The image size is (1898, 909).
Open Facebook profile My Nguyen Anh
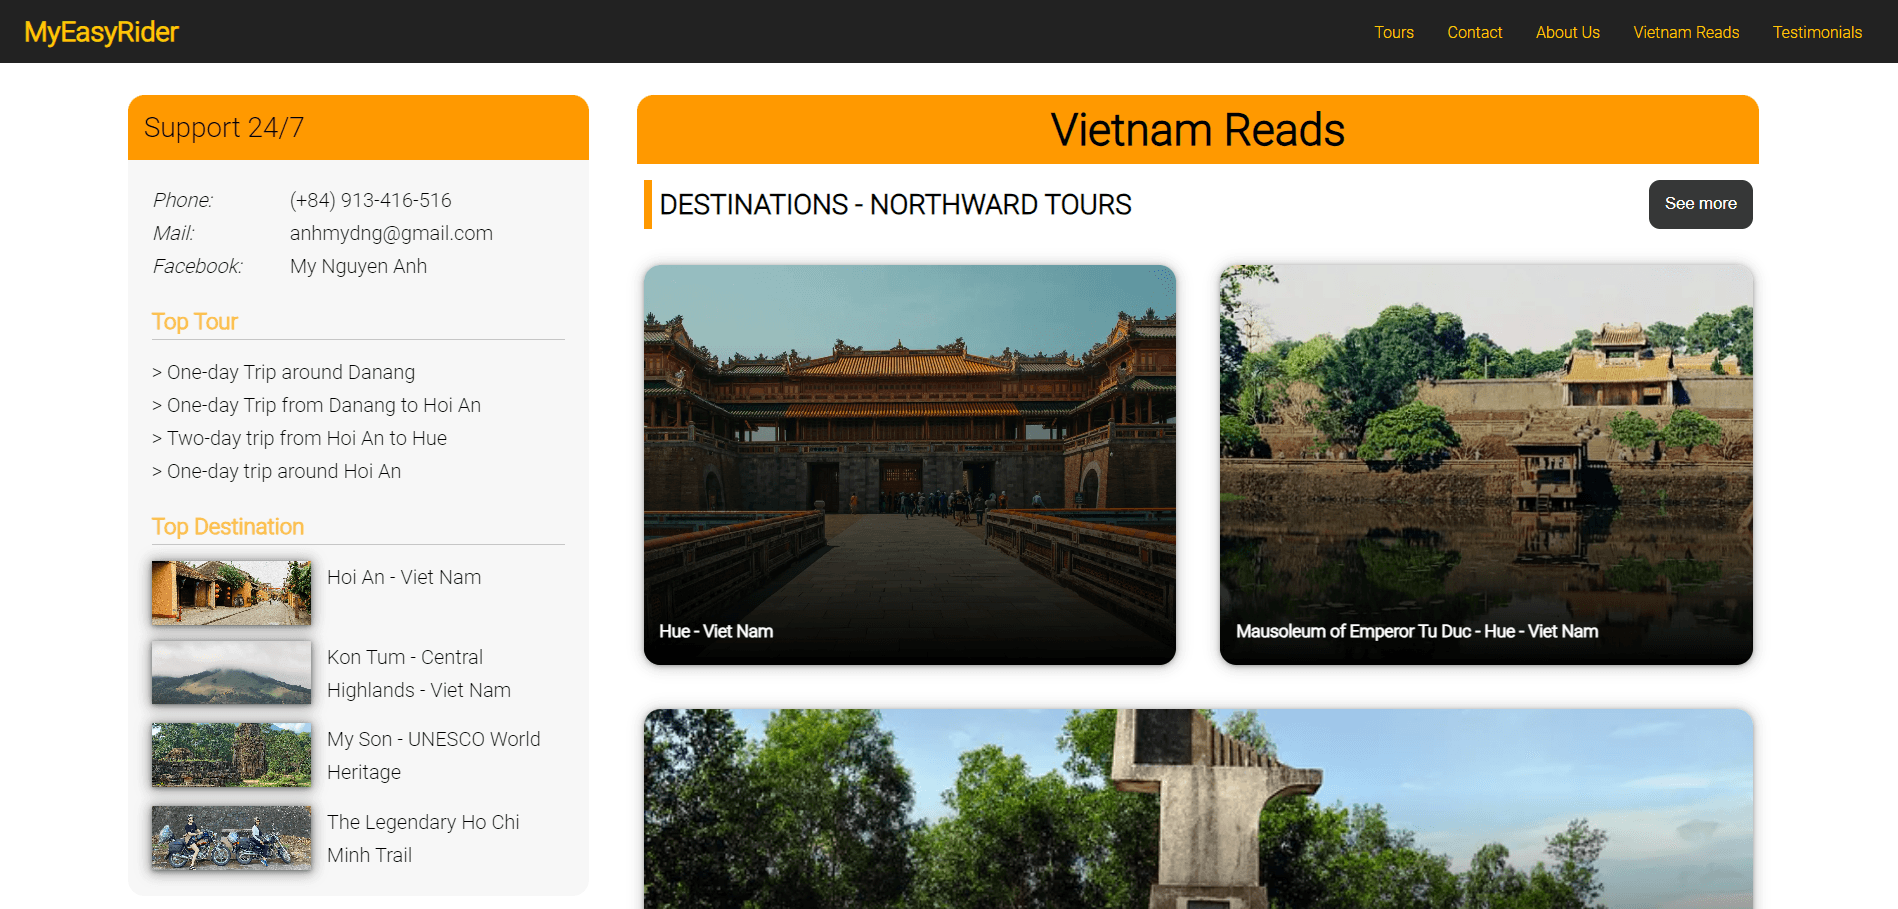pyautogui.click(x=358, y=266)
